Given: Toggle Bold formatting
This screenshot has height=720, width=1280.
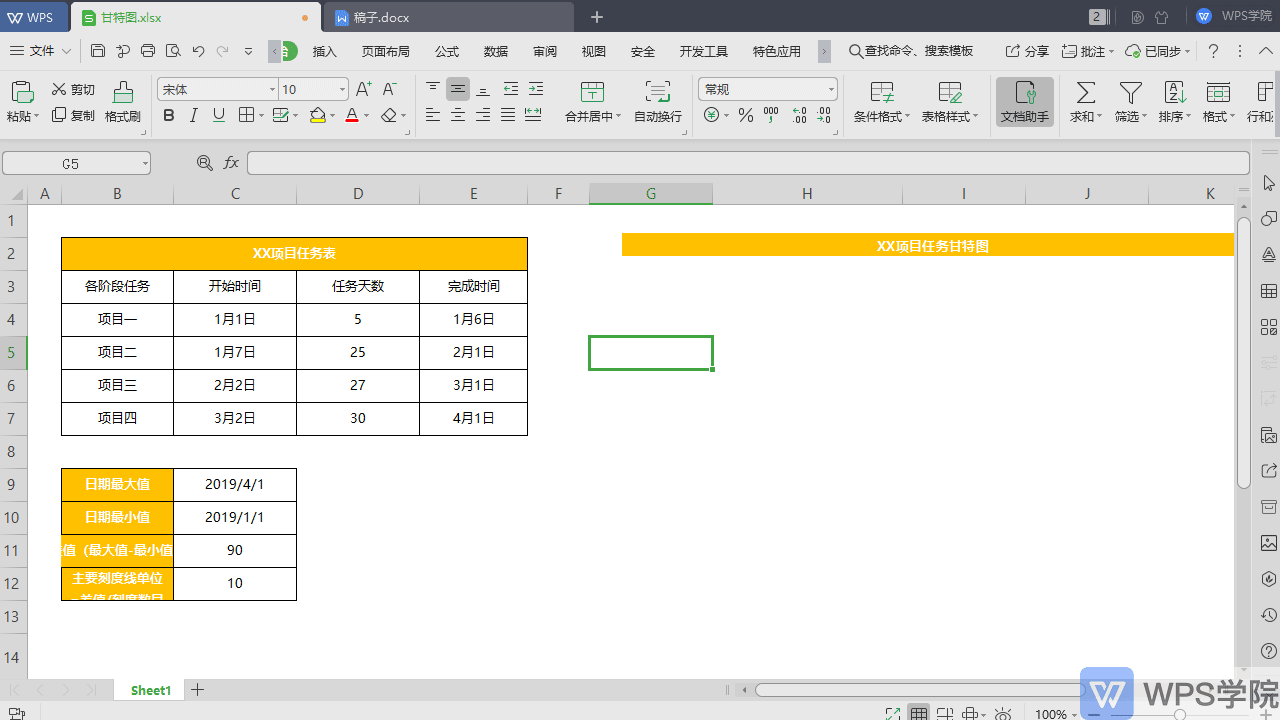Looking at the screenshot, I should click(168, 116).
